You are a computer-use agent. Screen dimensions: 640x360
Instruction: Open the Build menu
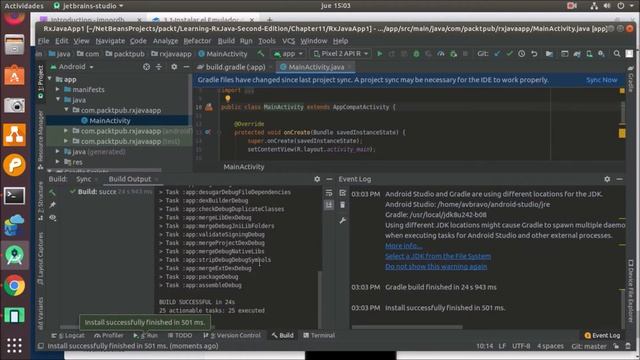pos(226,41)
